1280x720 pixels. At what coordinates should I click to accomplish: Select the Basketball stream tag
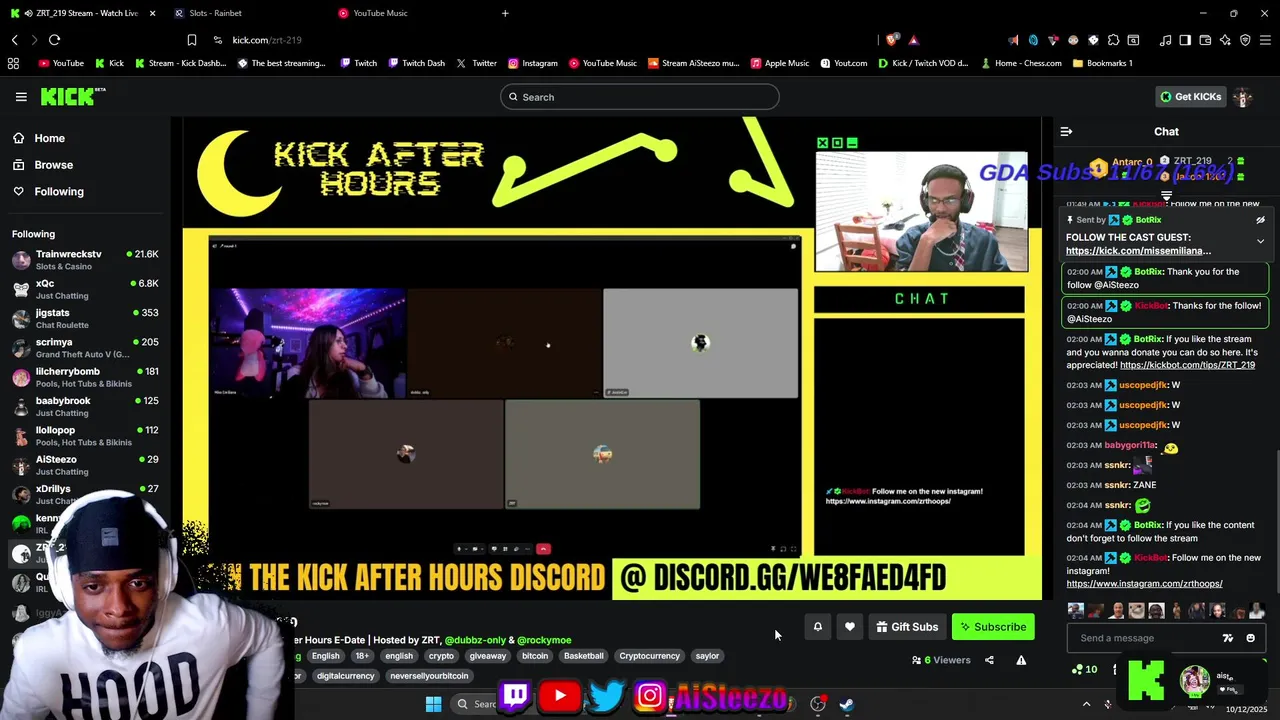(583, 656)
